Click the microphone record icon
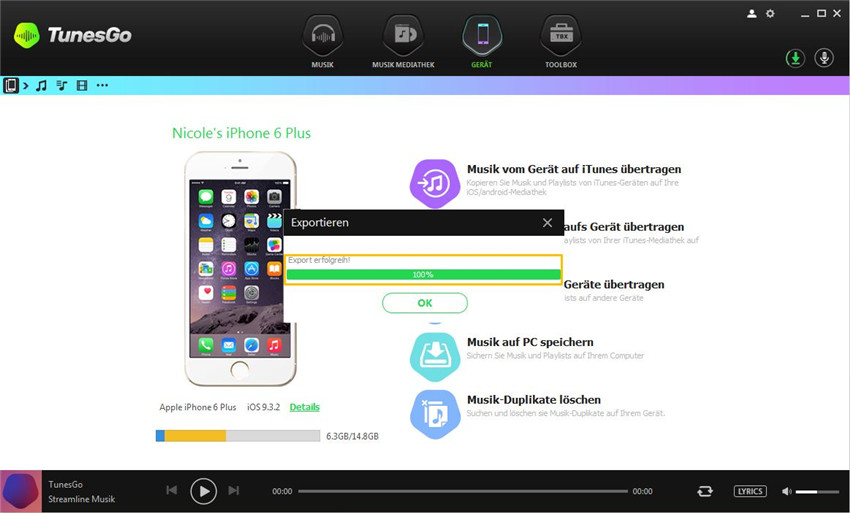Viewport: 850px width, 513px height. (824, 58)
